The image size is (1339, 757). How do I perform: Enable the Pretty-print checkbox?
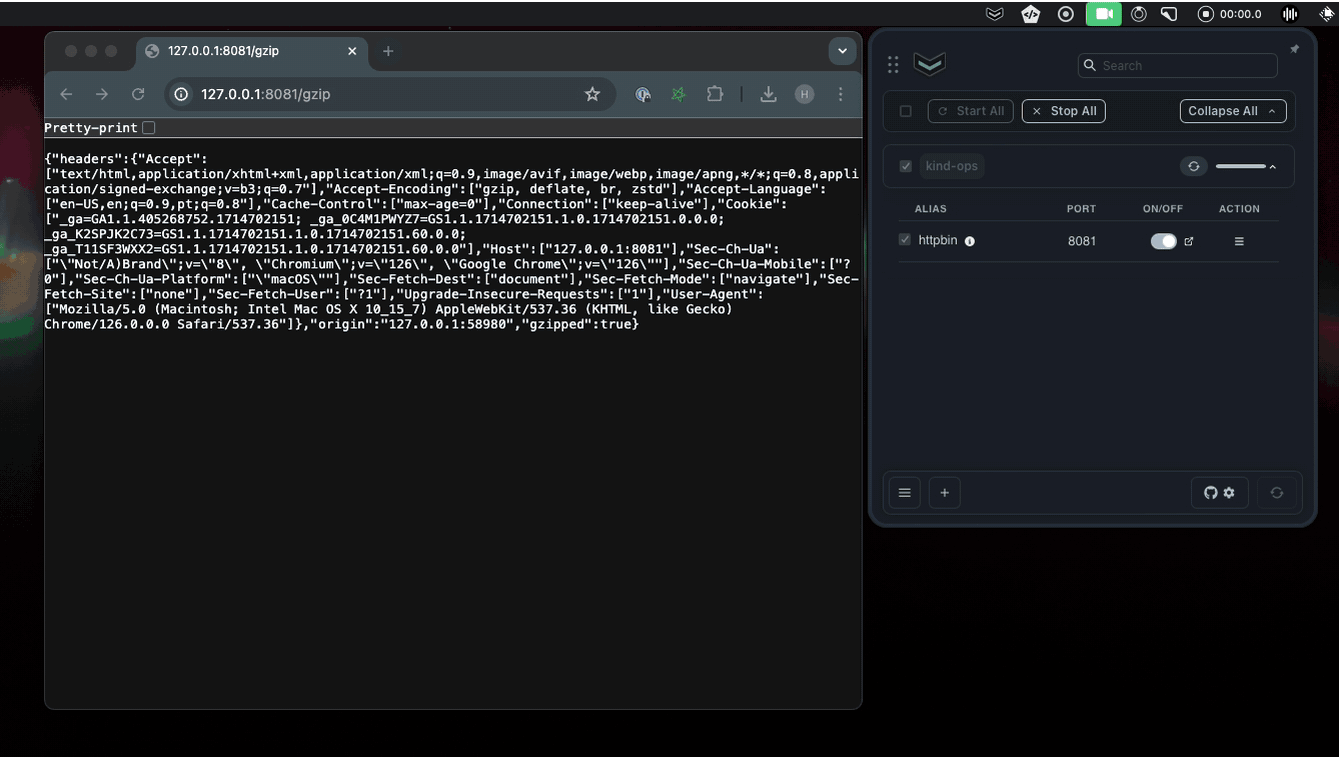(x=148, y=128)
